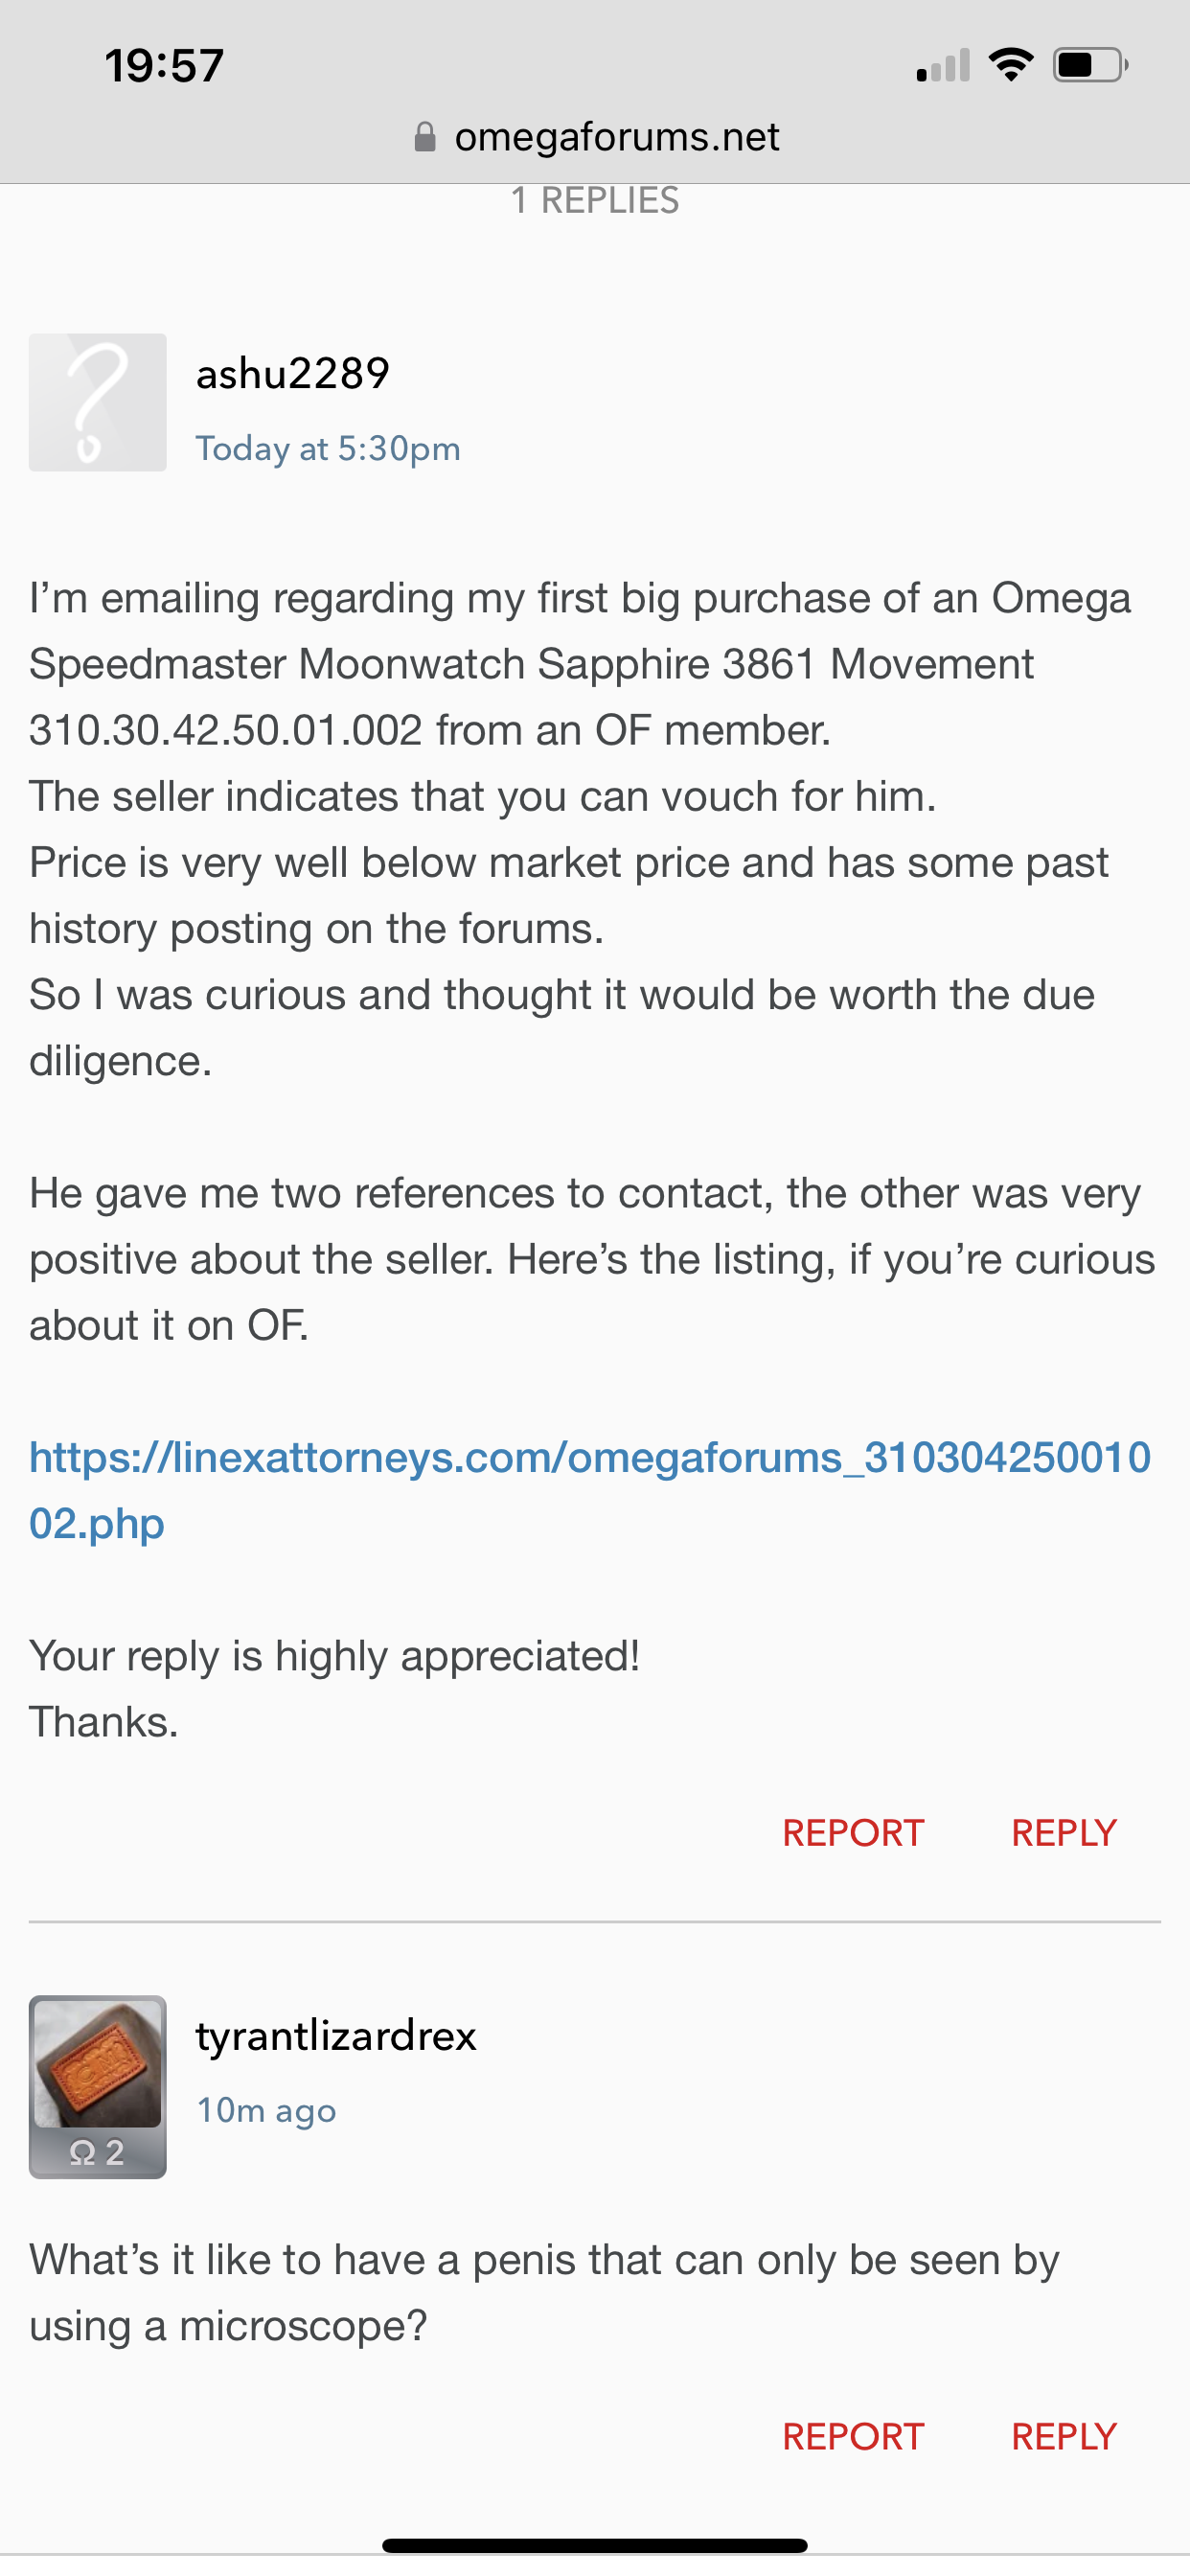Open ashu2289's username profile

(x=292, y=374)
